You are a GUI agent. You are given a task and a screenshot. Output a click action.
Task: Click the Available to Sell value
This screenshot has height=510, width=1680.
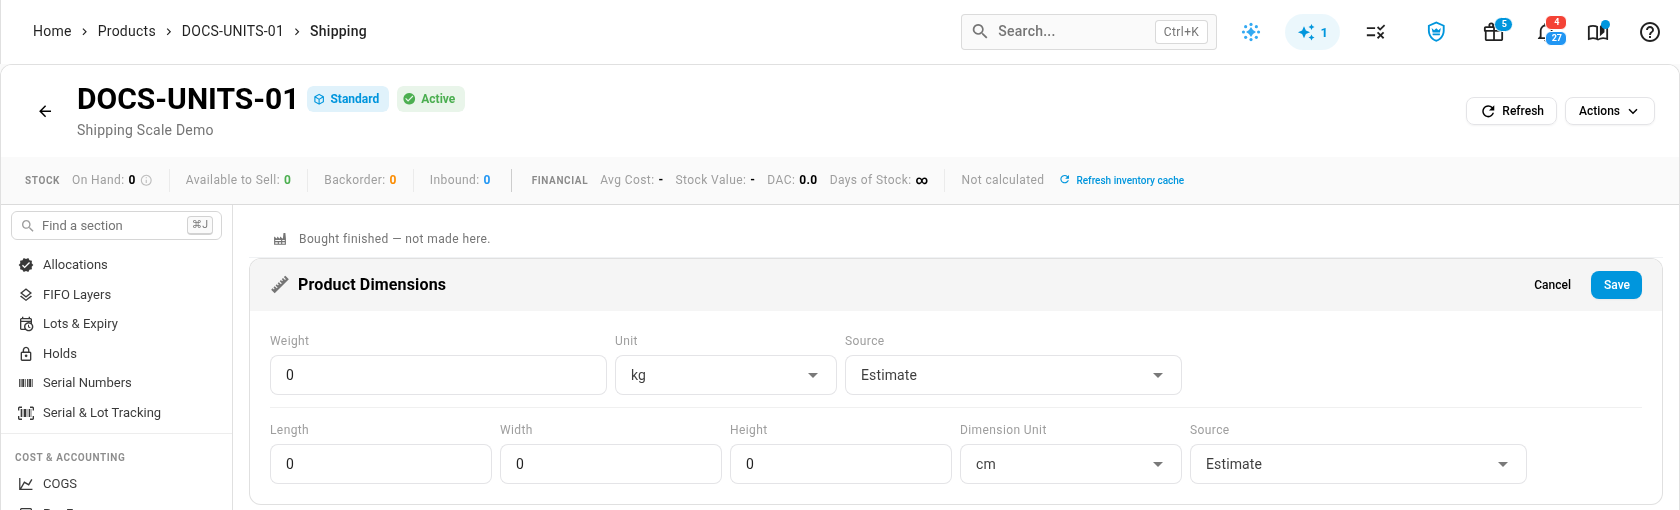[x=287, y=180]
